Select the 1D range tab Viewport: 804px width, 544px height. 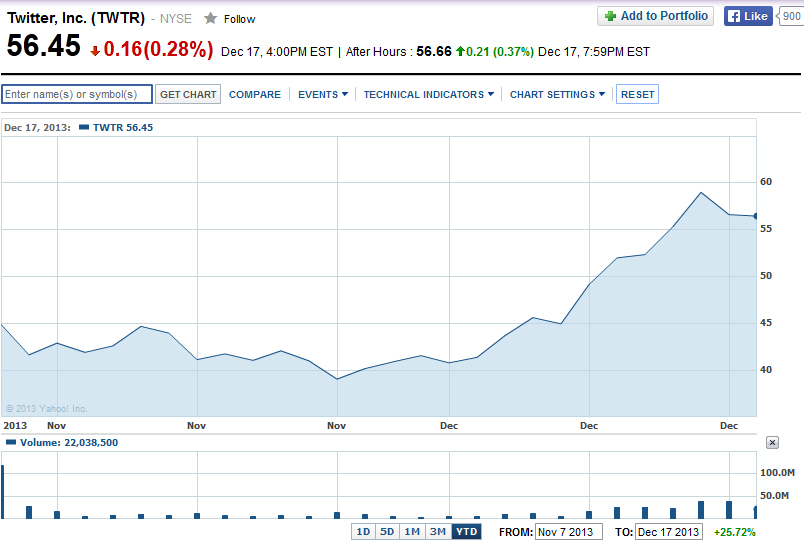[x=364, y=532]
